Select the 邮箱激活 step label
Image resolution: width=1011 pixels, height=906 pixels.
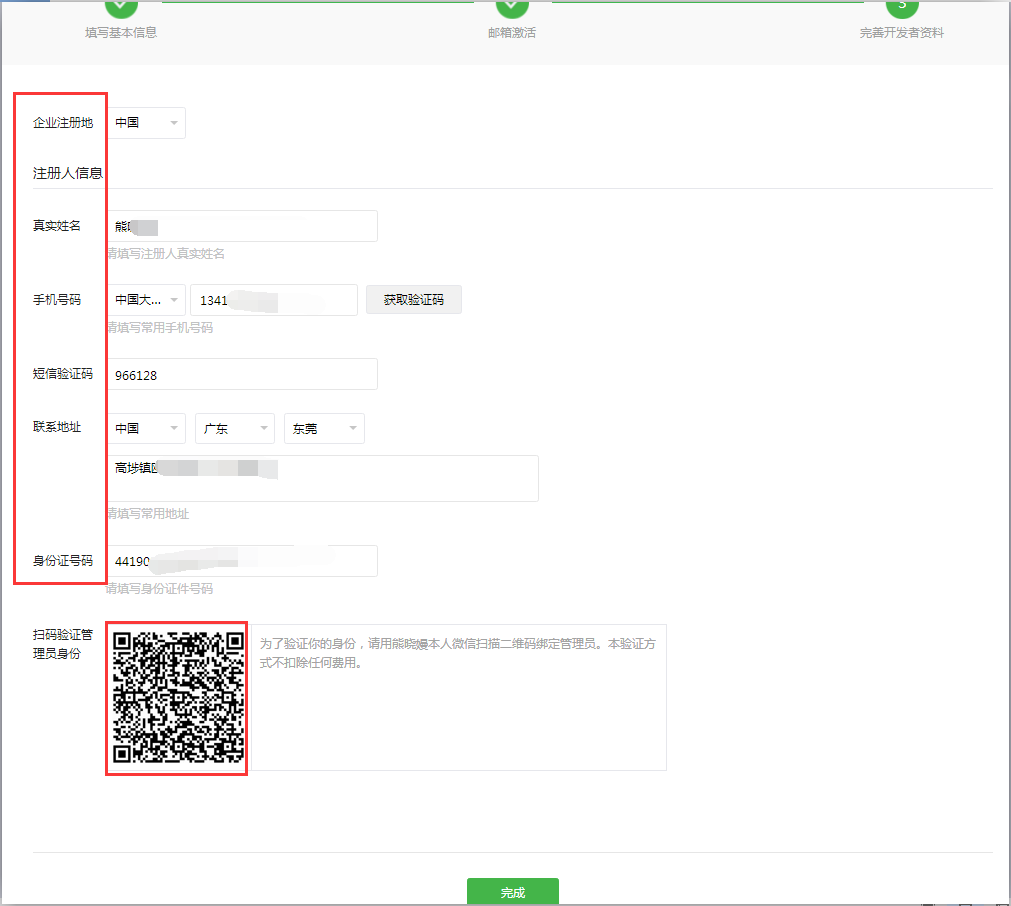coord(511,33)
